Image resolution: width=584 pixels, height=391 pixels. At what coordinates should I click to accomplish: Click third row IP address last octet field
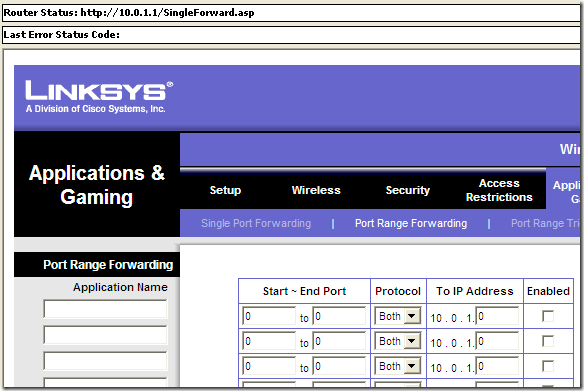coord(497,366)
